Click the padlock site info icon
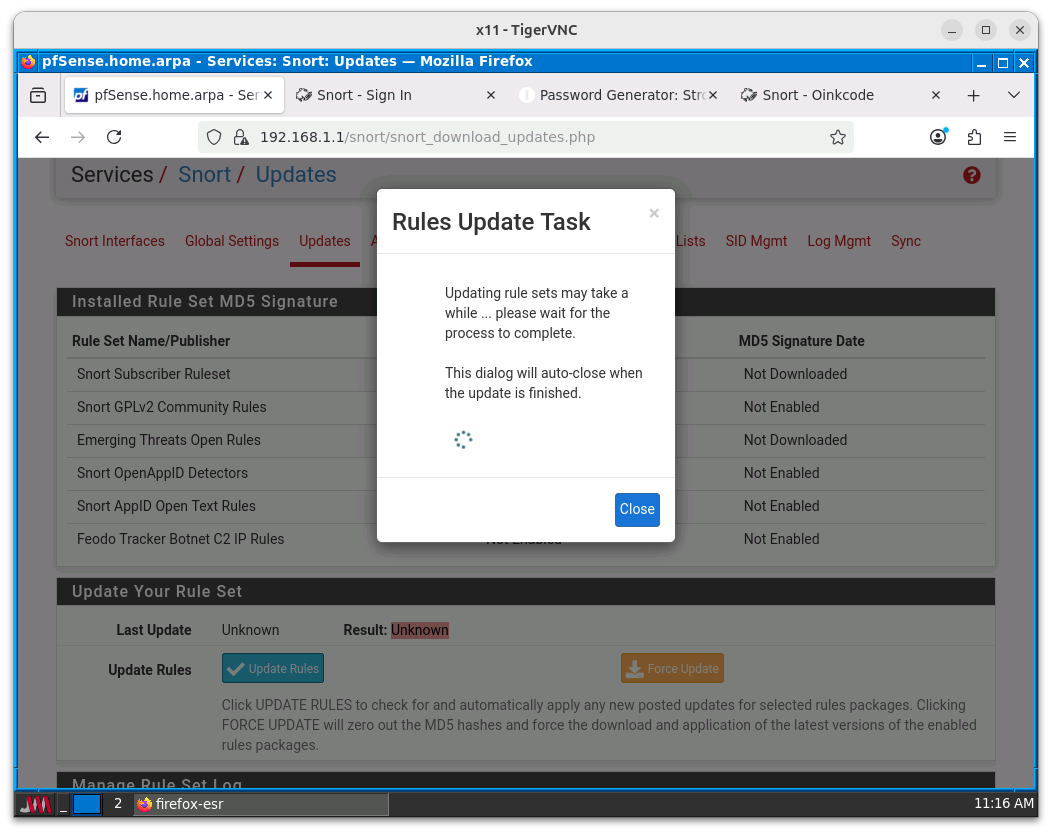 pos(240,137)
